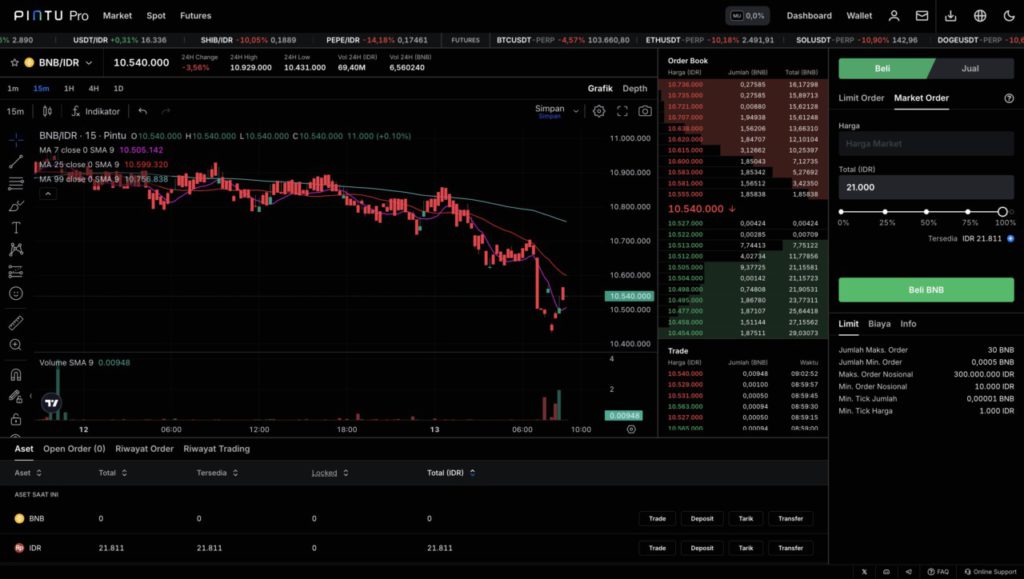
Task: Switch to the Limit Order tab
Action: tap(861, 98)
